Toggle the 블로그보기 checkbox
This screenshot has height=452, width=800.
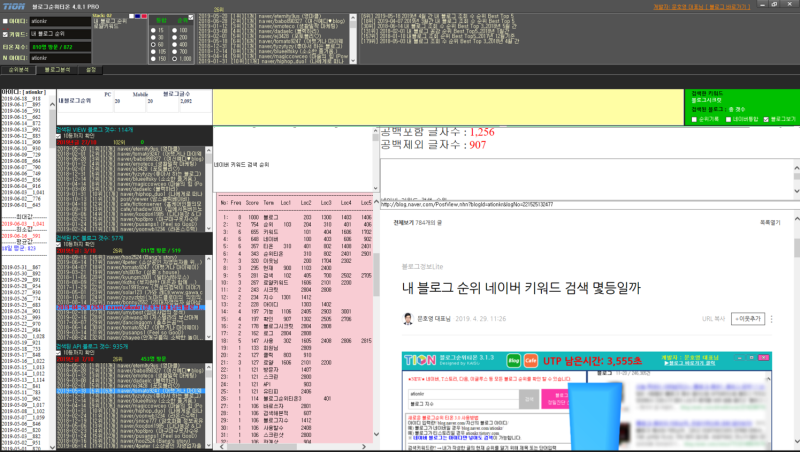tap(766, 119)
